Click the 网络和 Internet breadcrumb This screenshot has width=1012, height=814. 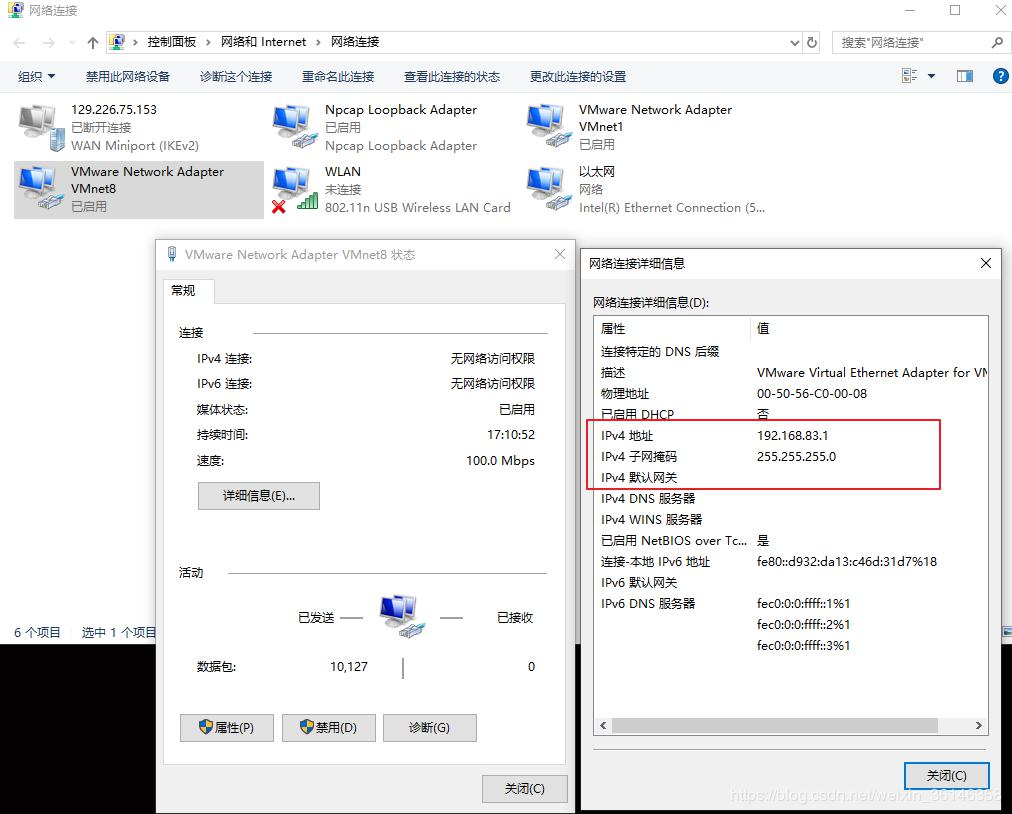263,42
